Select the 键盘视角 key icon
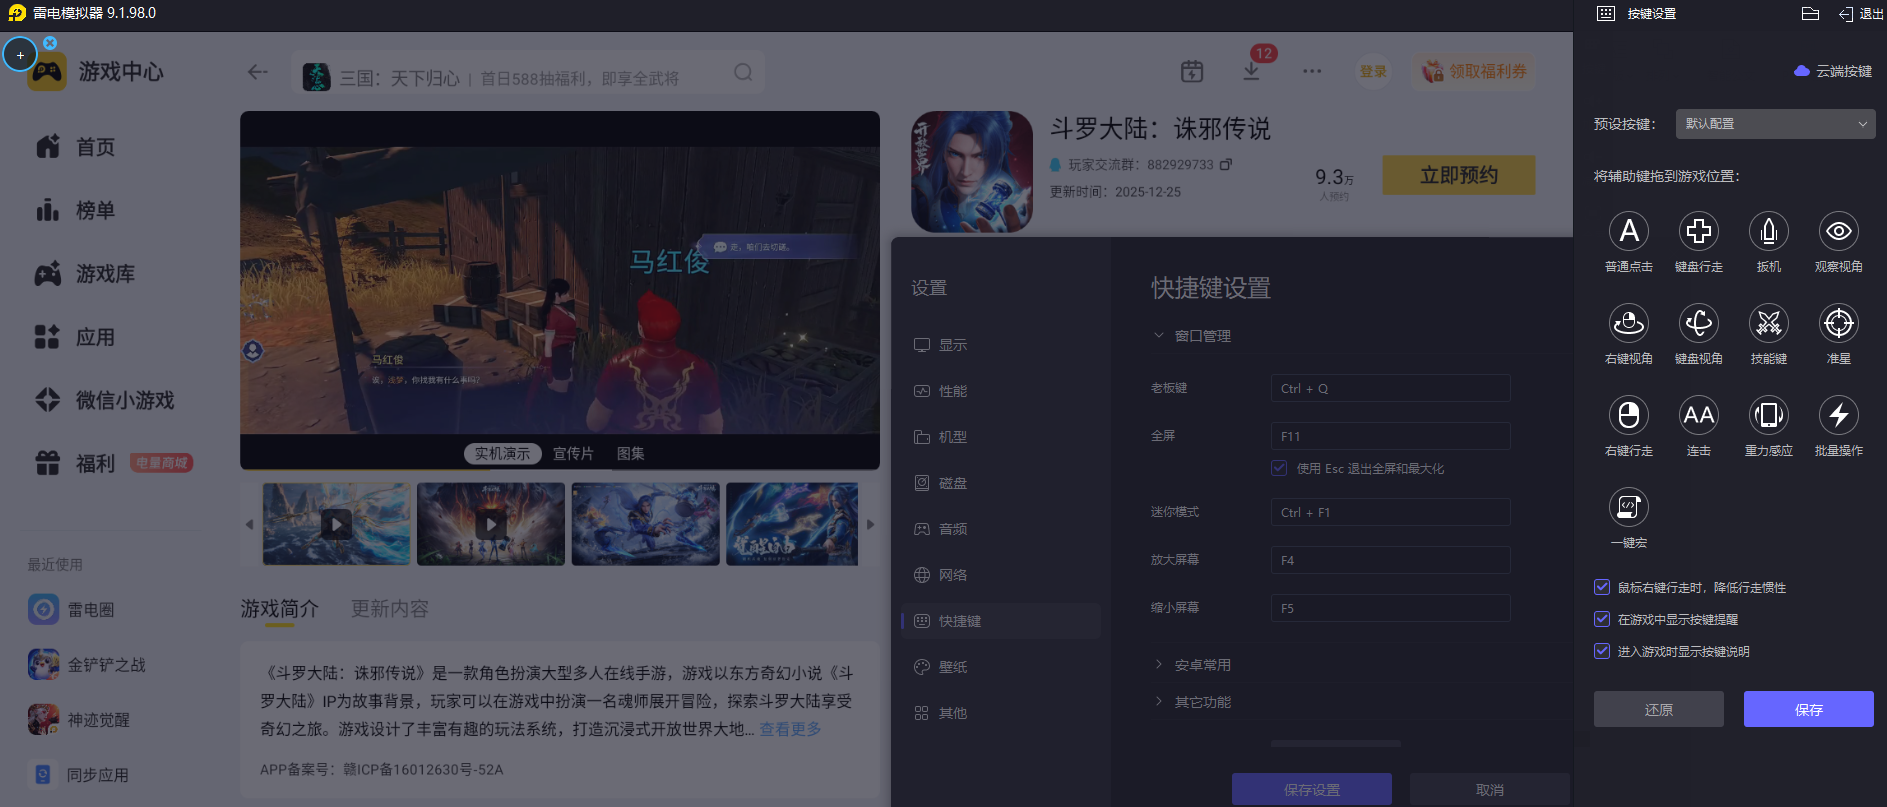 [x=1699, y=323]
